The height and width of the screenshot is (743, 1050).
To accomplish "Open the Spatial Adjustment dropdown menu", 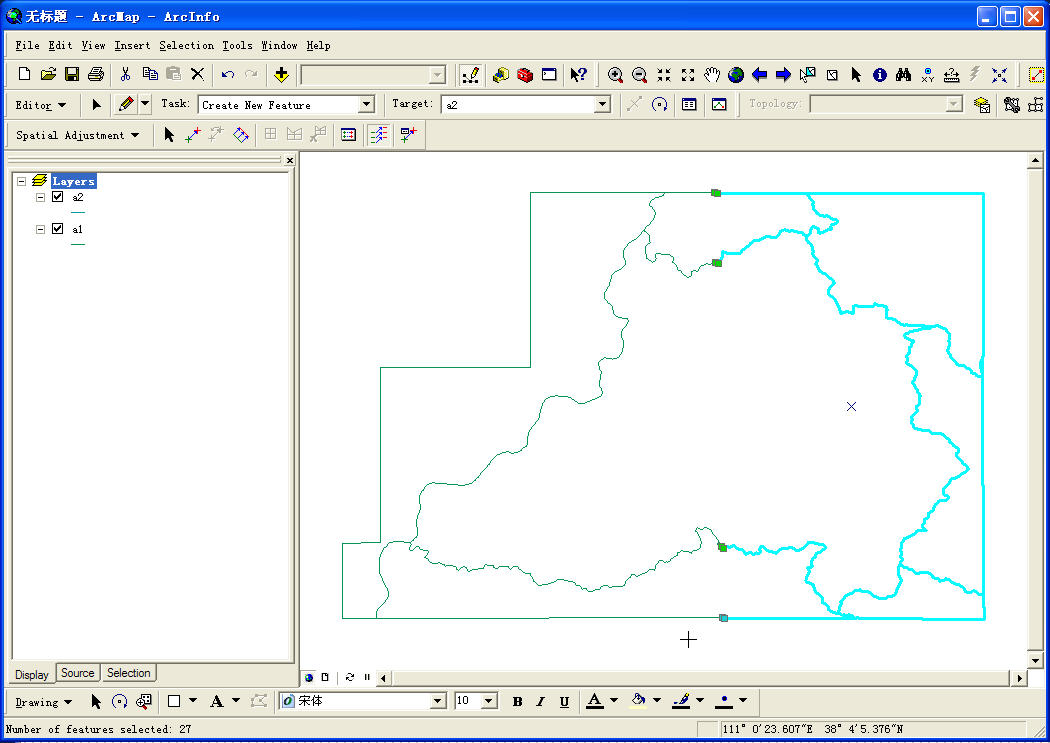I will [77, 135].
